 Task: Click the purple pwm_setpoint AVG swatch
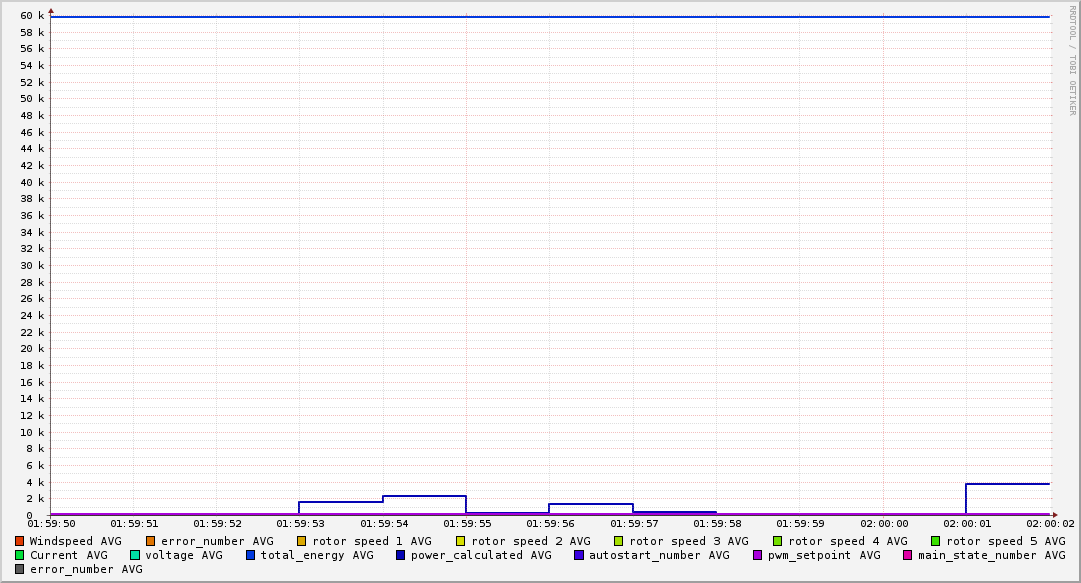click(757, 555)
